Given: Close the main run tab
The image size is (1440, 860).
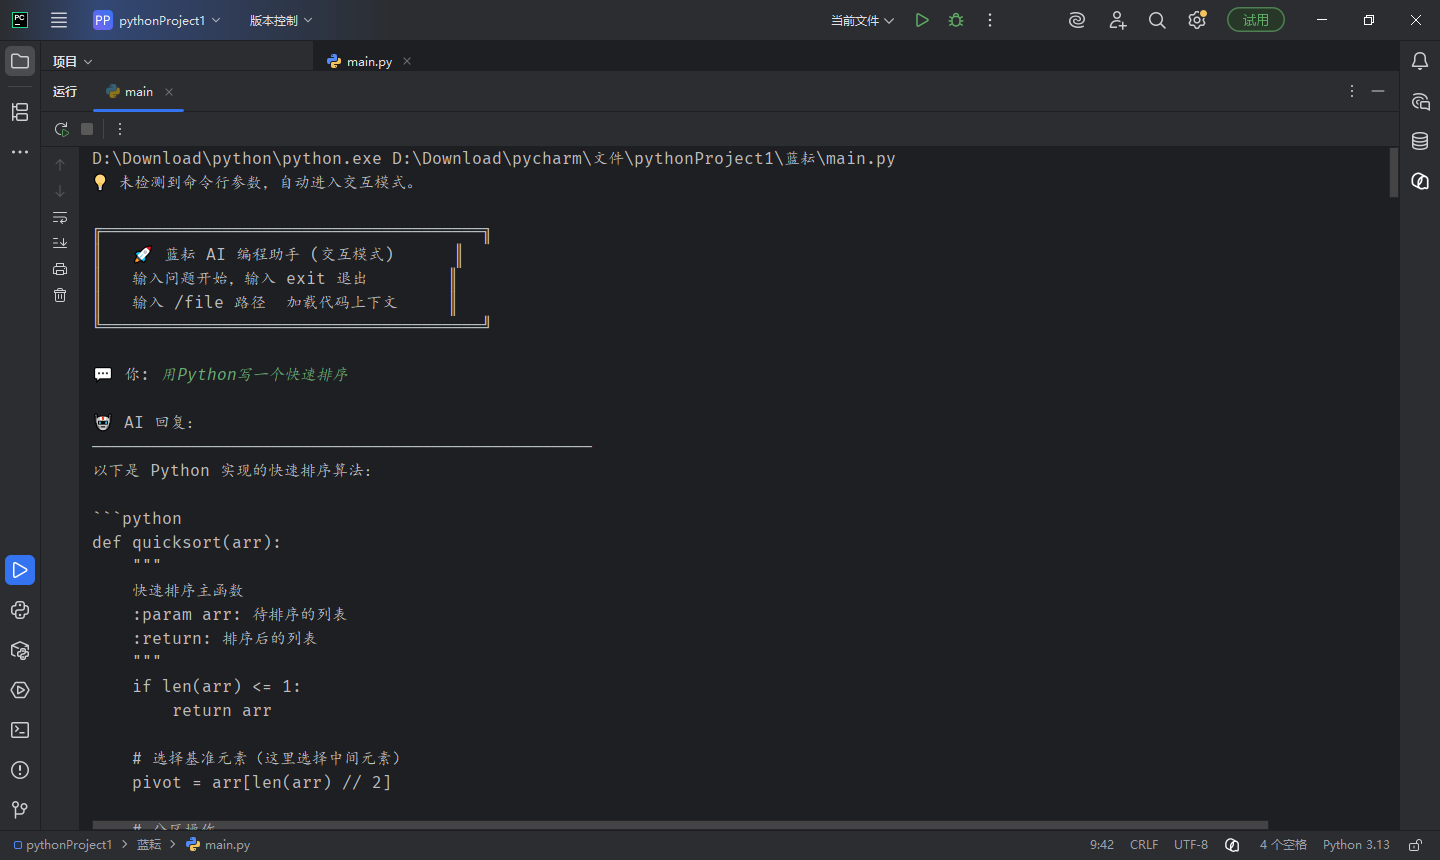Looking at the screenshot, I should pyautogui.click(x=169, y=92).
